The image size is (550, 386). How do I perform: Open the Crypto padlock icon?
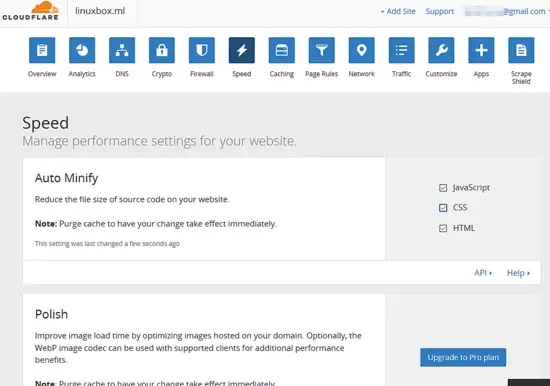162,50
